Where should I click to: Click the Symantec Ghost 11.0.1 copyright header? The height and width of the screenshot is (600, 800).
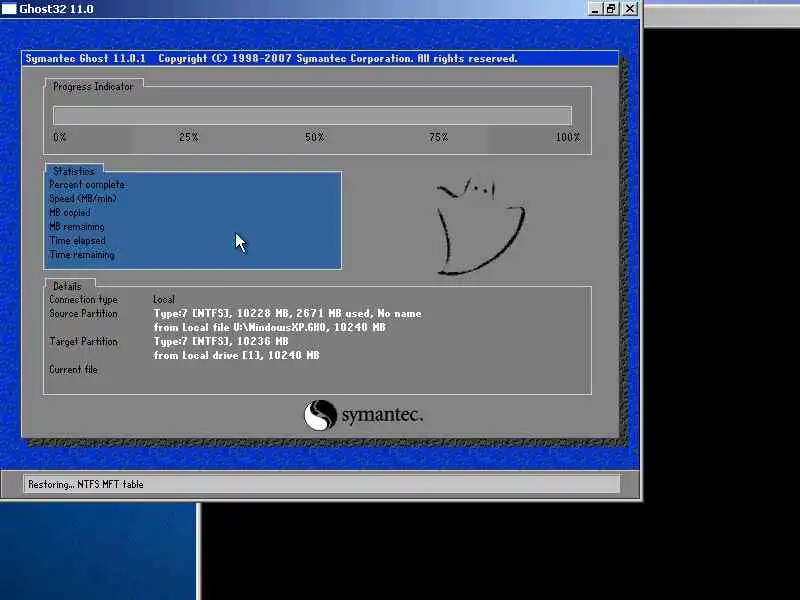pos(271,59)
